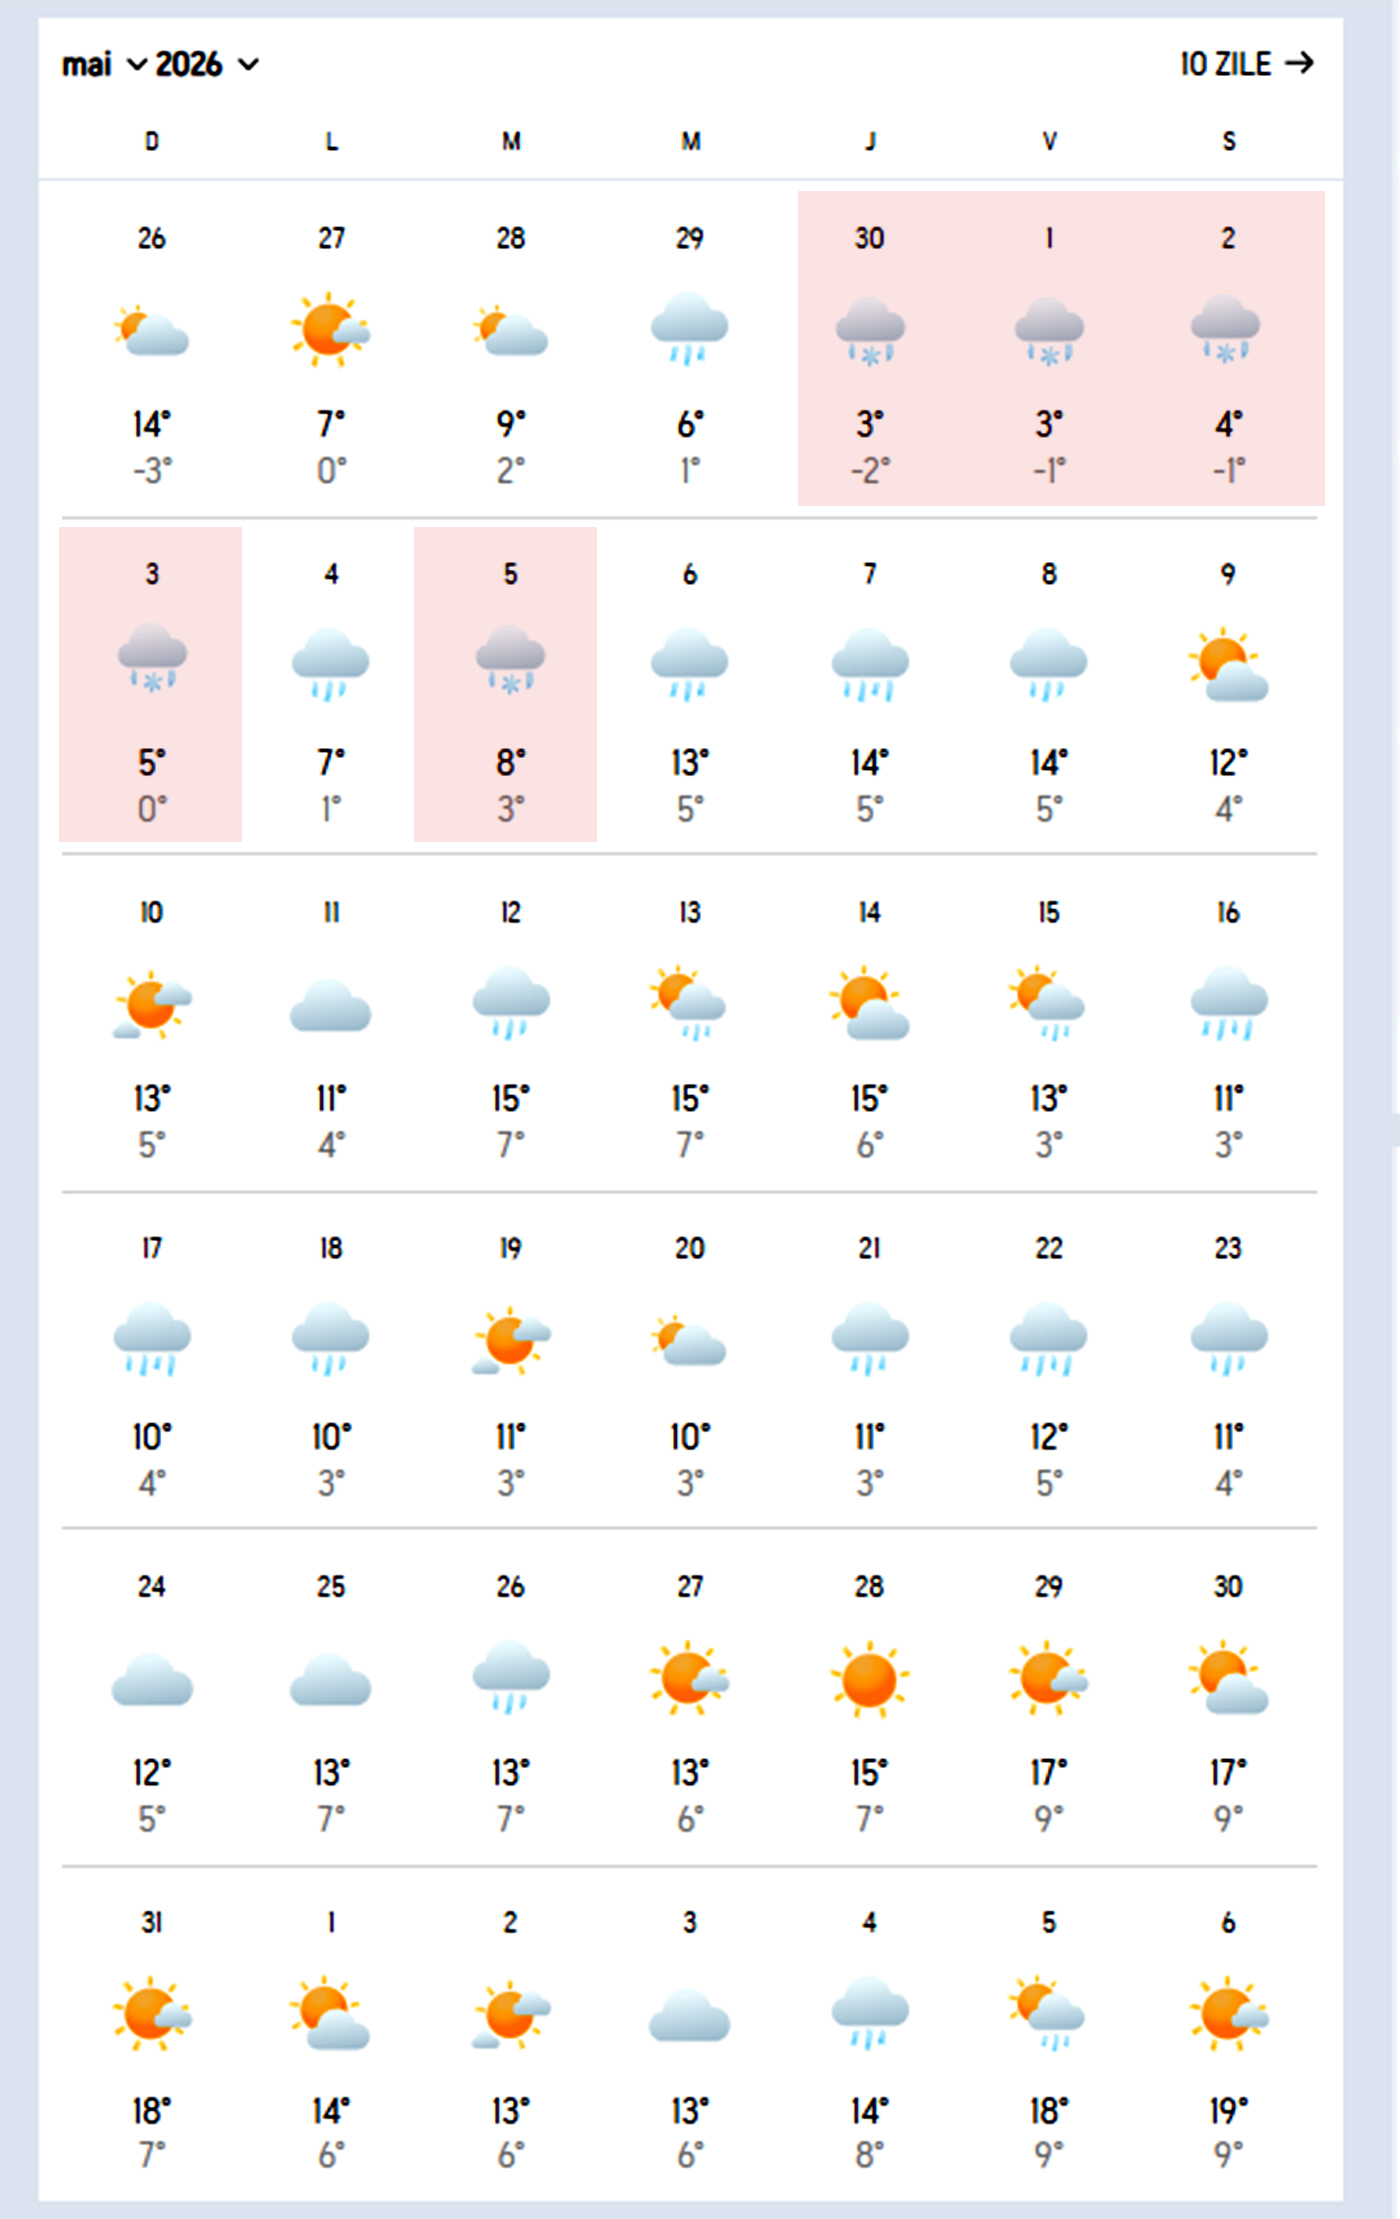Expand the 2026 year dropdown
This screenshot has width=1400, height=2219.
[207, 65]
